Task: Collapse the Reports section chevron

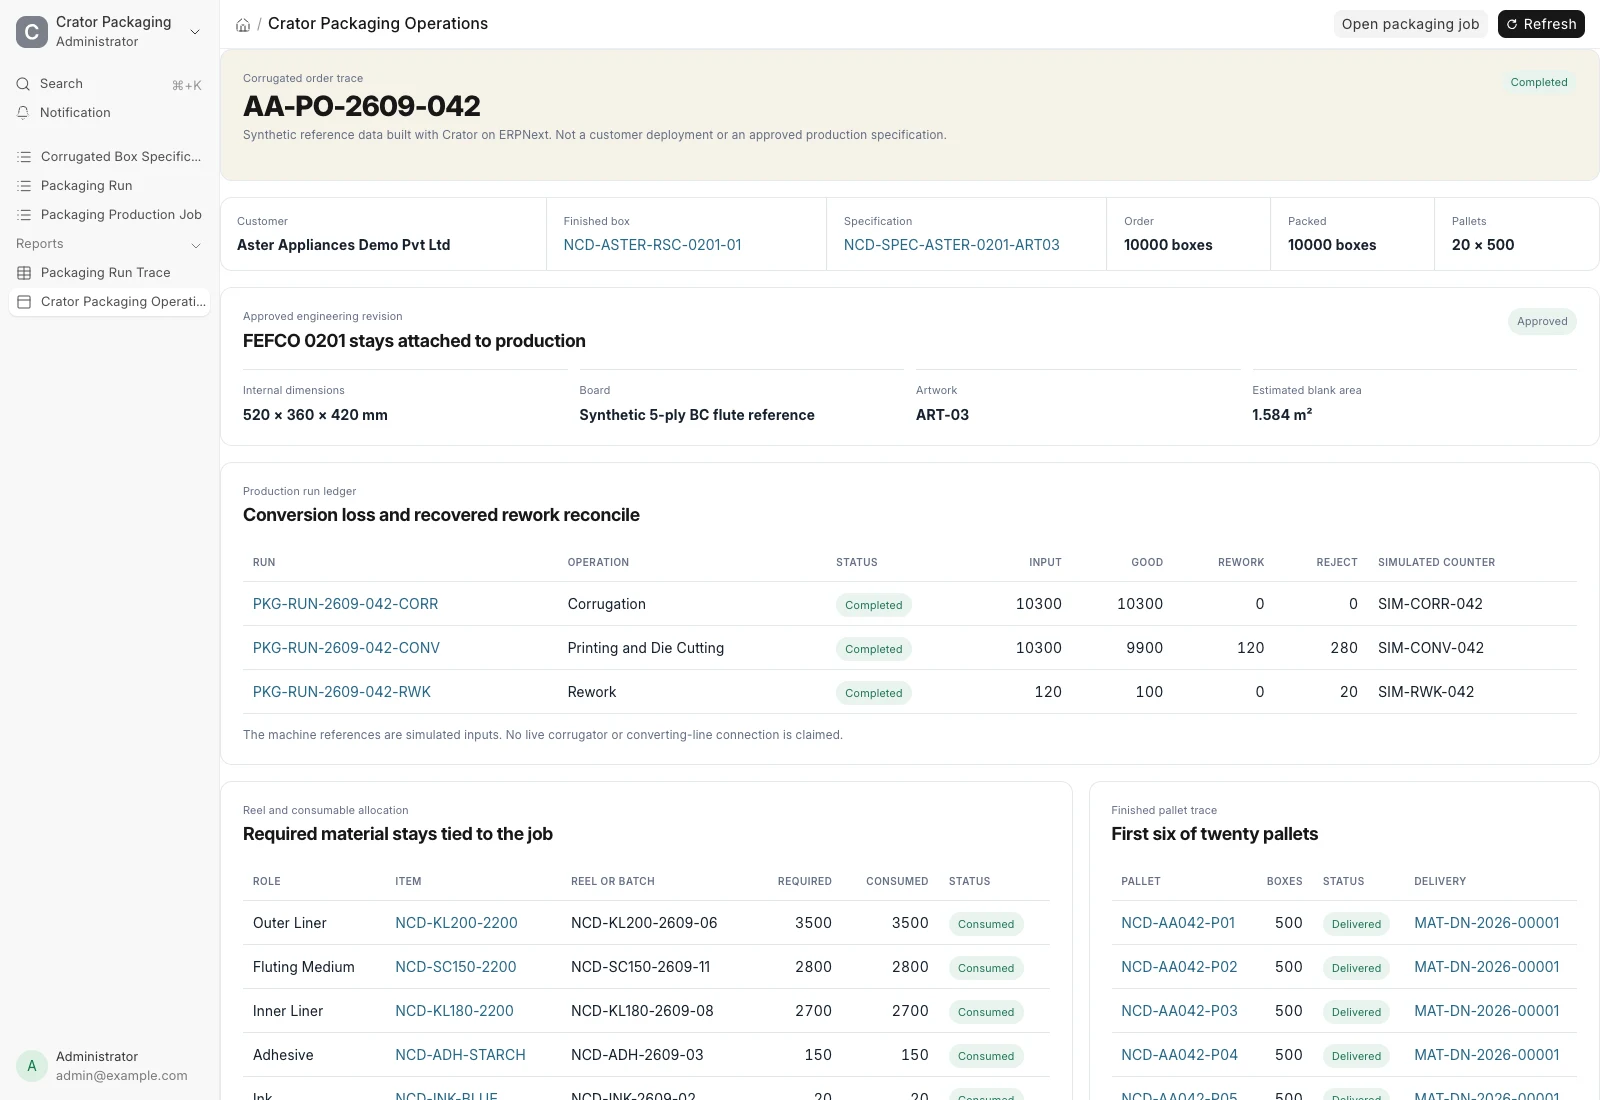Action: tap(196, 245)
